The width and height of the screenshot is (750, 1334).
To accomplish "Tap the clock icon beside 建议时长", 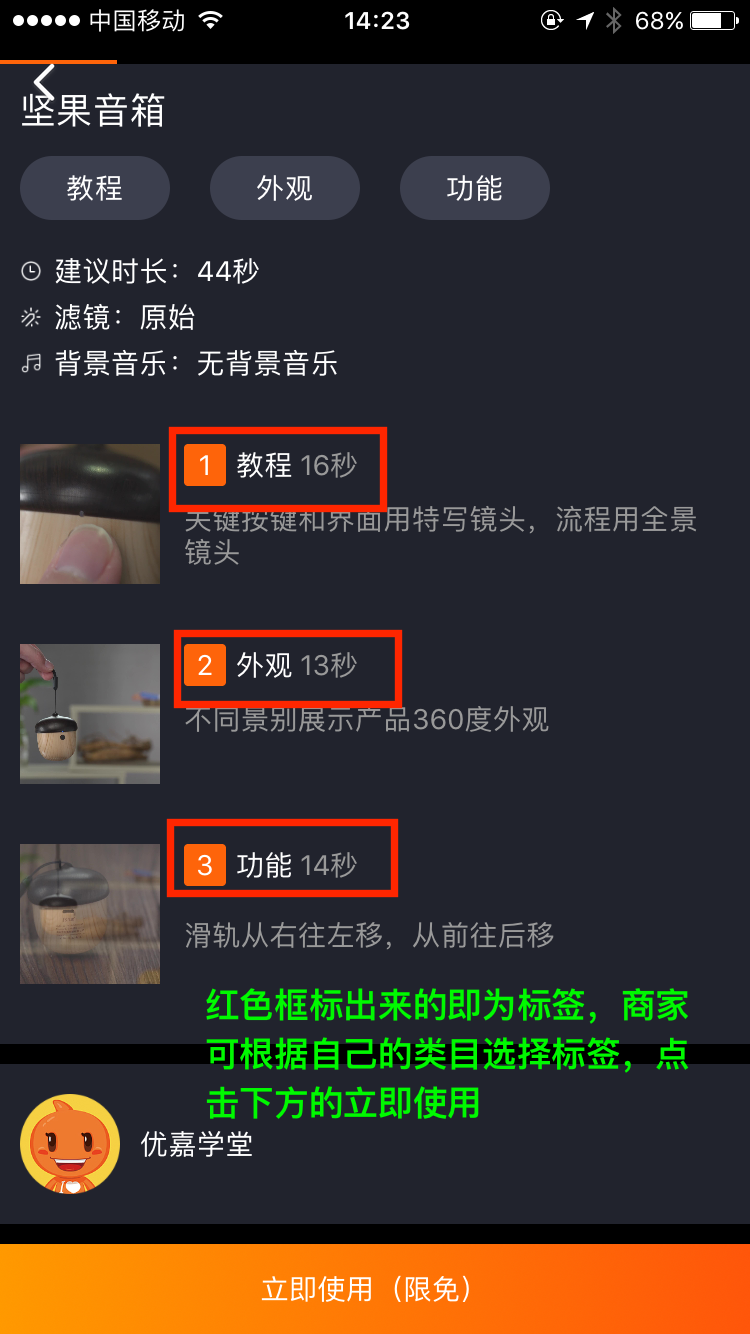I will pos(31,271).
